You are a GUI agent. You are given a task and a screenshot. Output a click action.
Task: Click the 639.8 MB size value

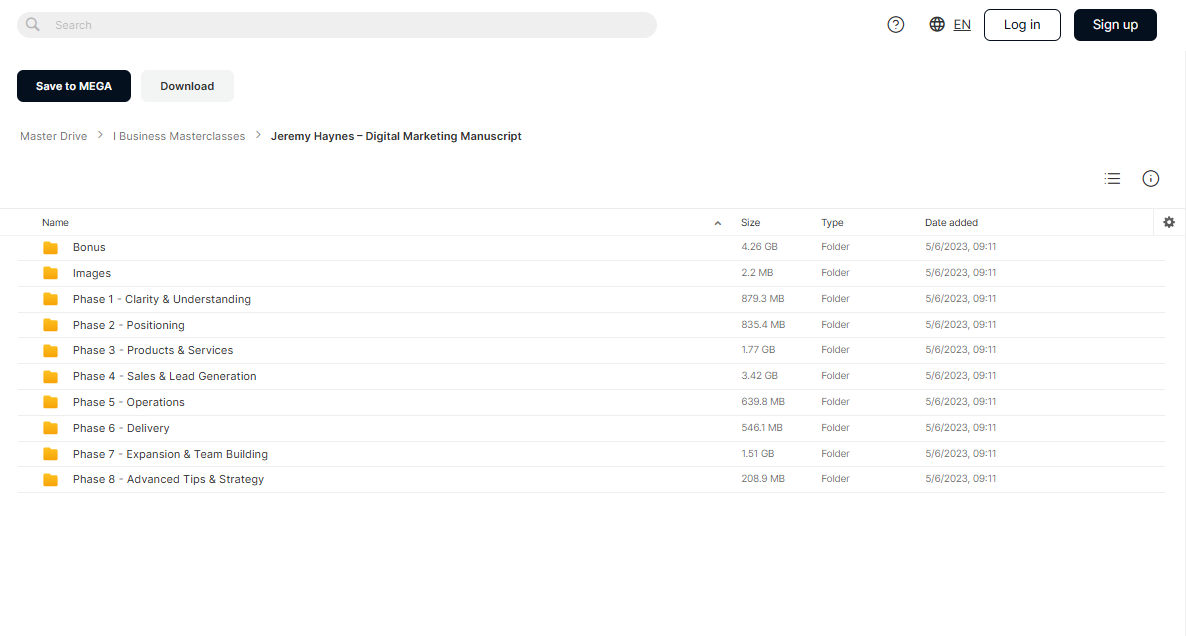click(762, 402)
